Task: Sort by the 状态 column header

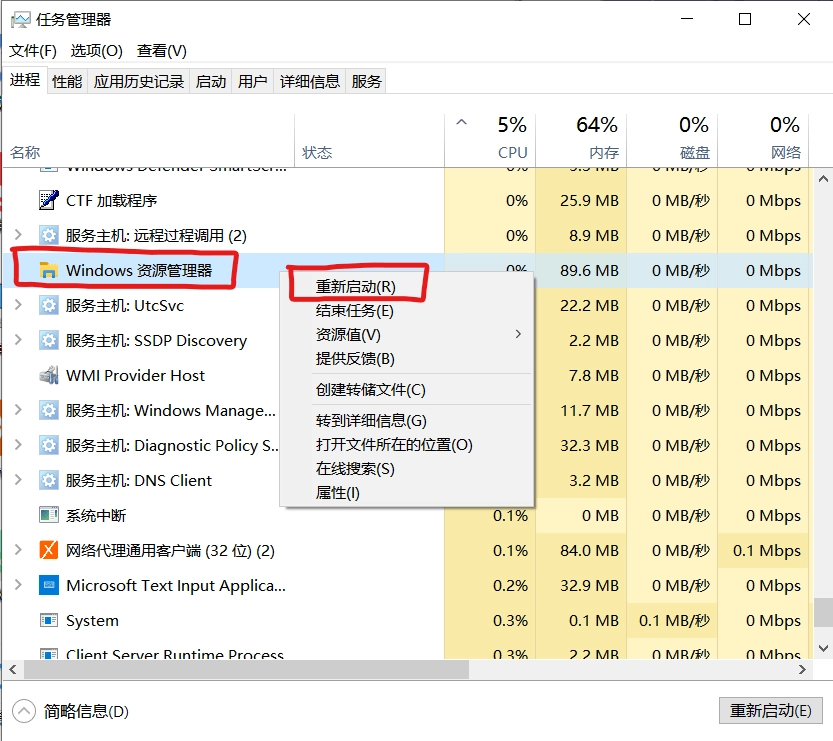Action: point(369,139)
